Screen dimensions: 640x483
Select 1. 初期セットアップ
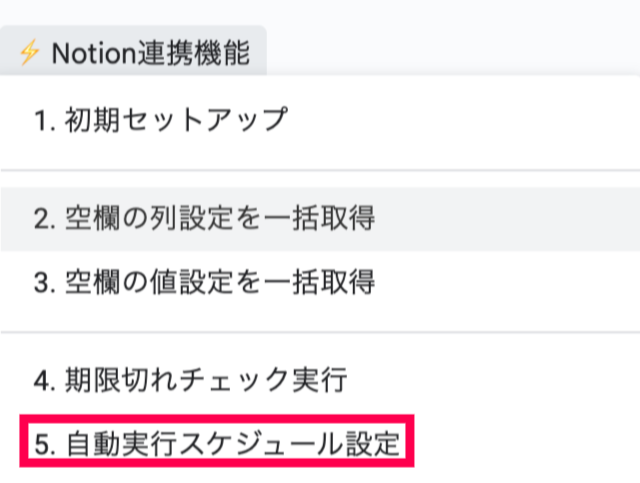tap(160, 121)
